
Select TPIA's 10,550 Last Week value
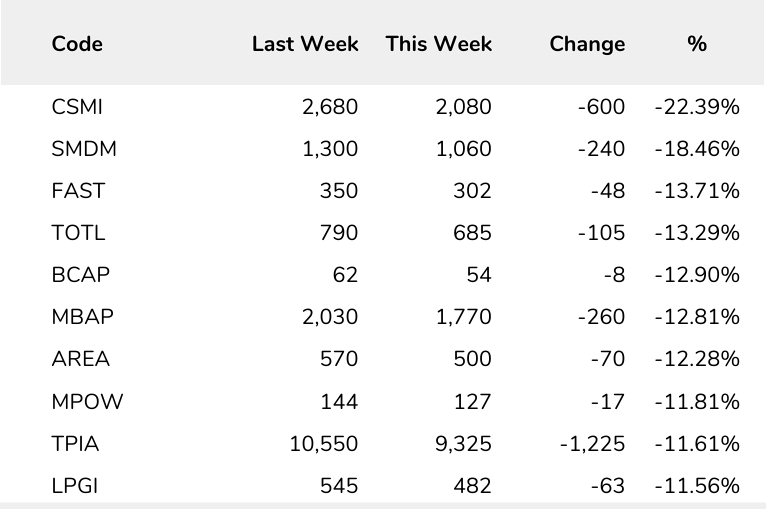pos(324,444)
